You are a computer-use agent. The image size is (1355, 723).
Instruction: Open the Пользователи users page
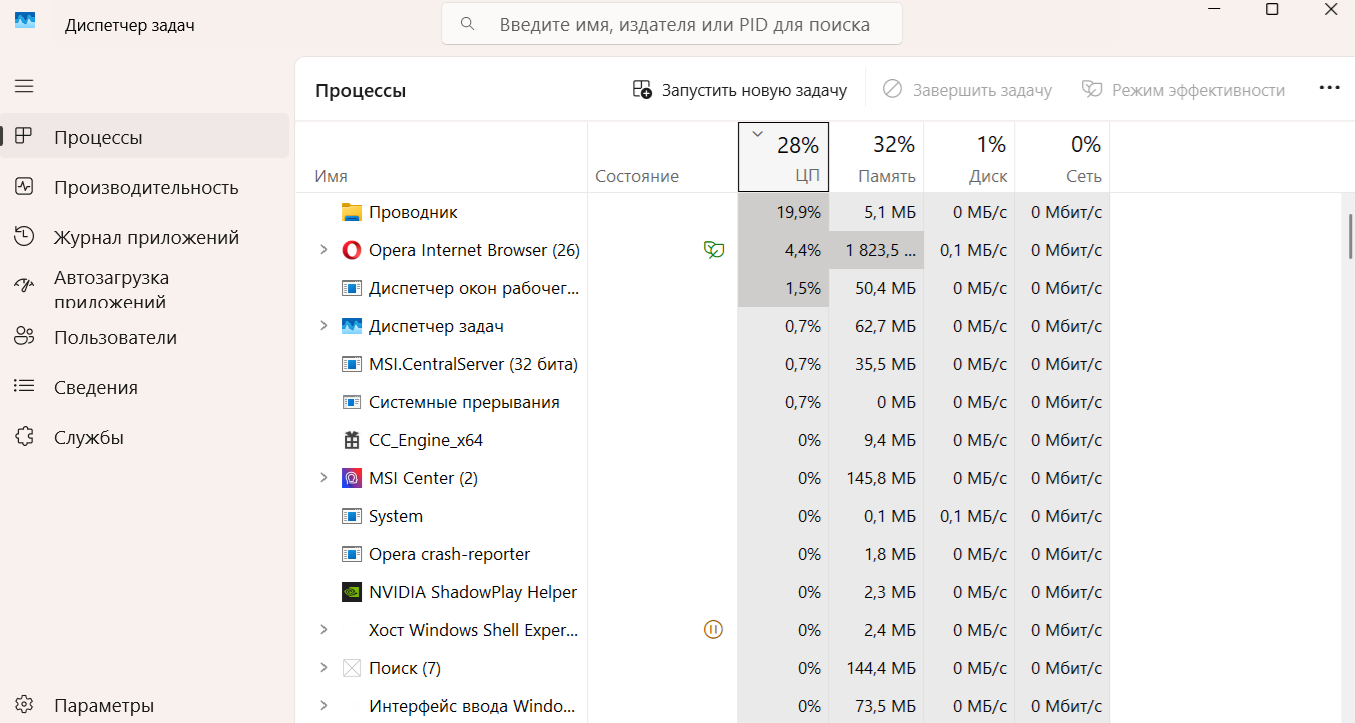115,337
